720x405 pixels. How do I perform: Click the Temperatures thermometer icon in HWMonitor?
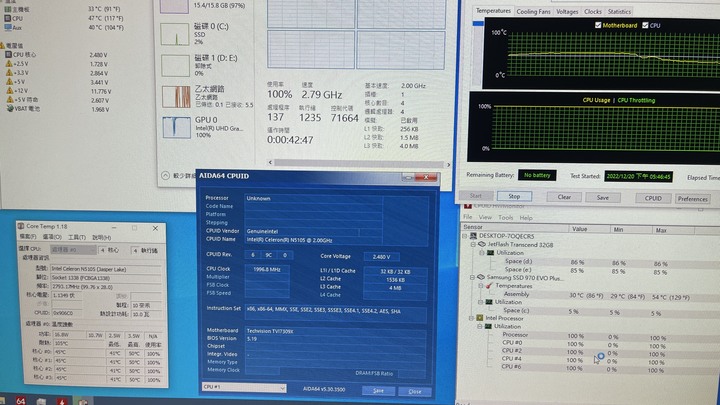pyautogui.click(x=489, y=286)
